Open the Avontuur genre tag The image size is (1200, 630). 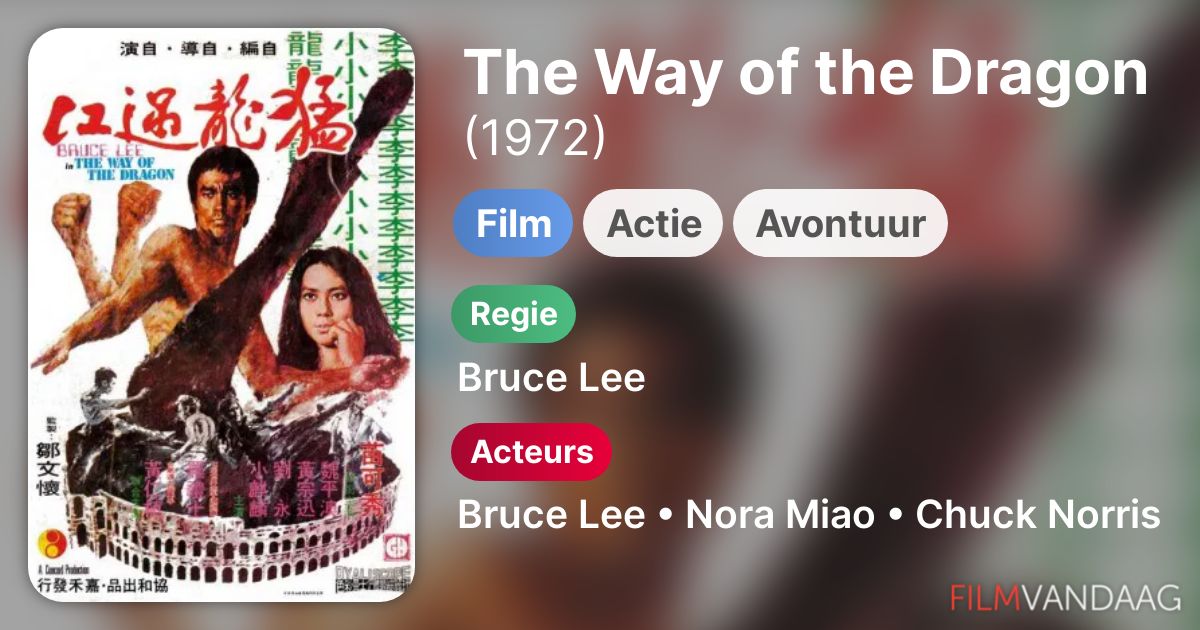840,223
